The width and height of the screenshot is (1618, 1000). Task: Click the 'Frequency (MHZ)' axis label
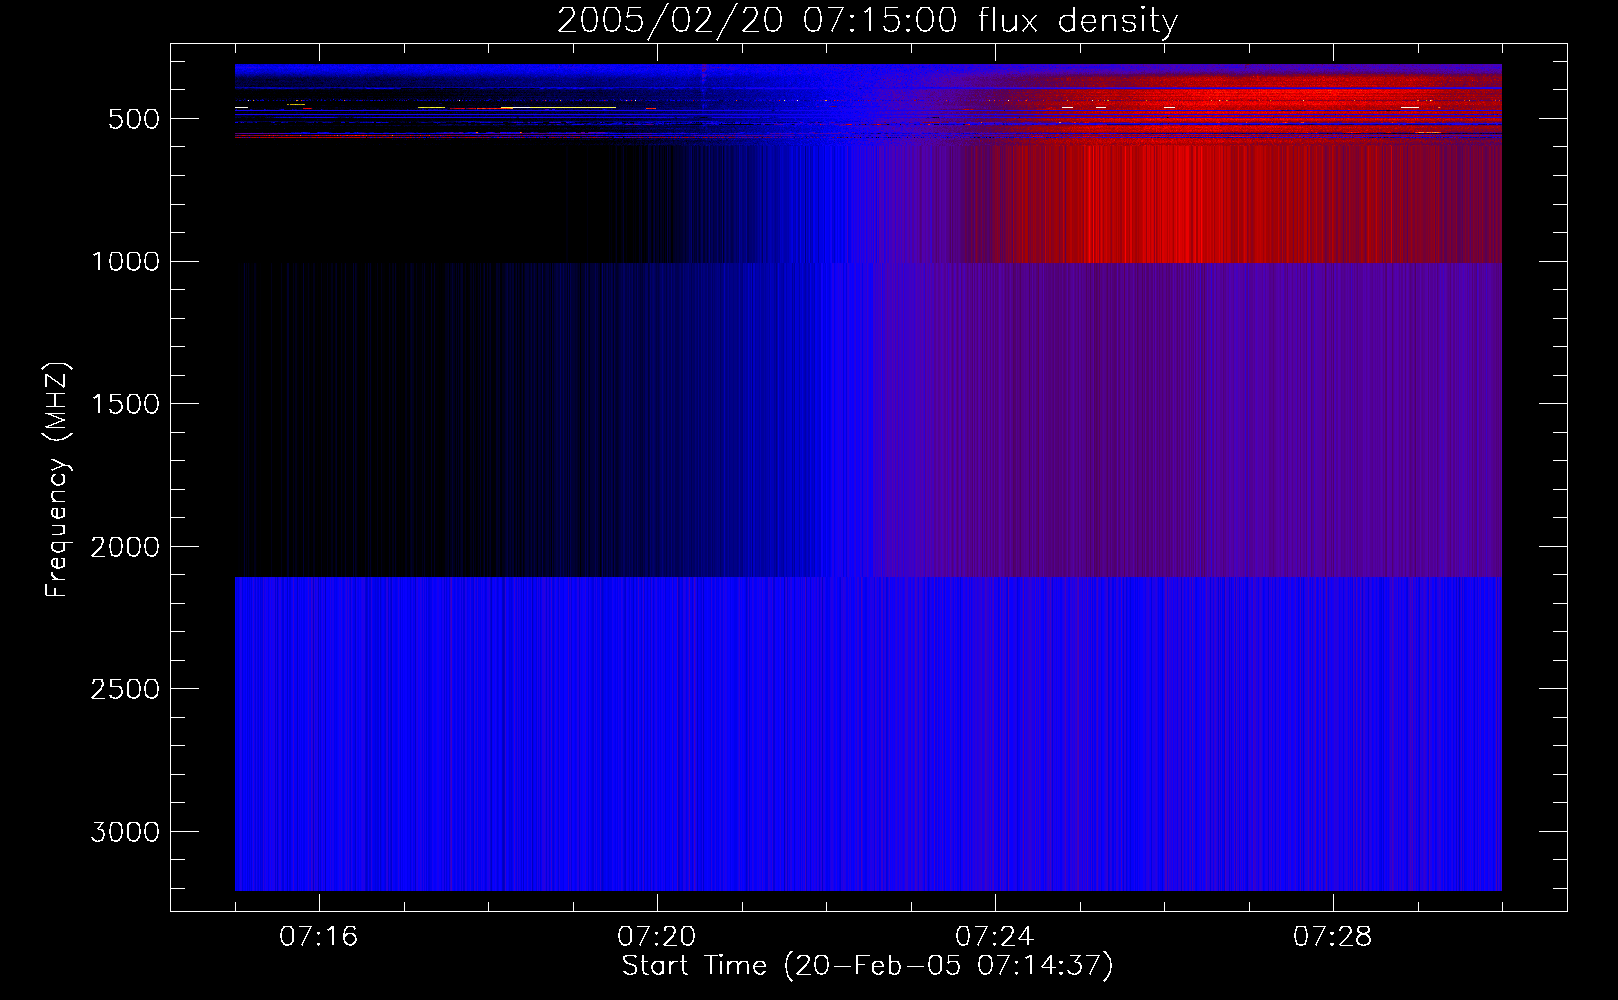57,480
